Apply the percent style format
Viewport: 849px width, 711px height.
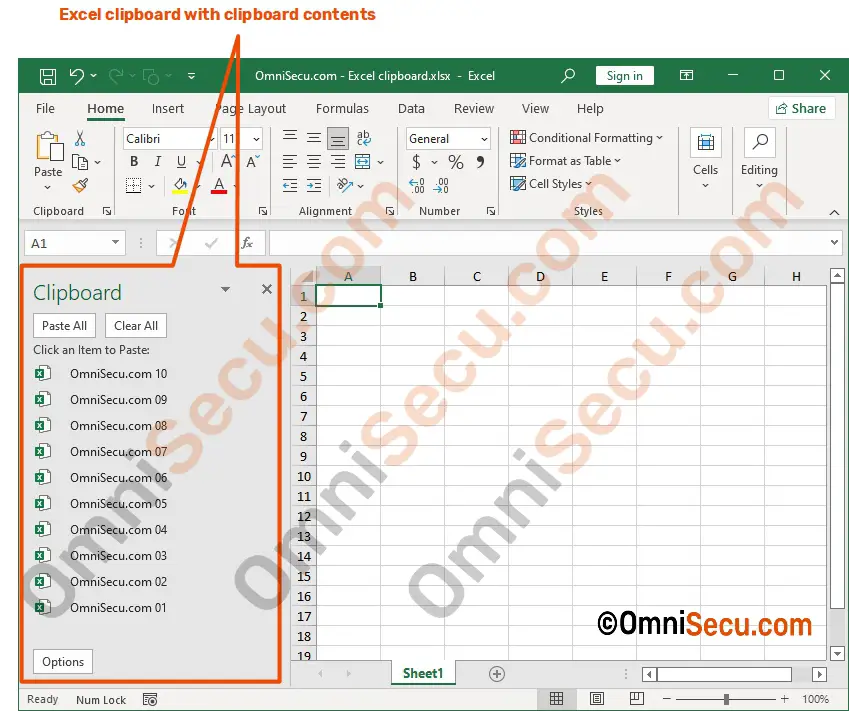pyautogui.click(x=455, y=162)
